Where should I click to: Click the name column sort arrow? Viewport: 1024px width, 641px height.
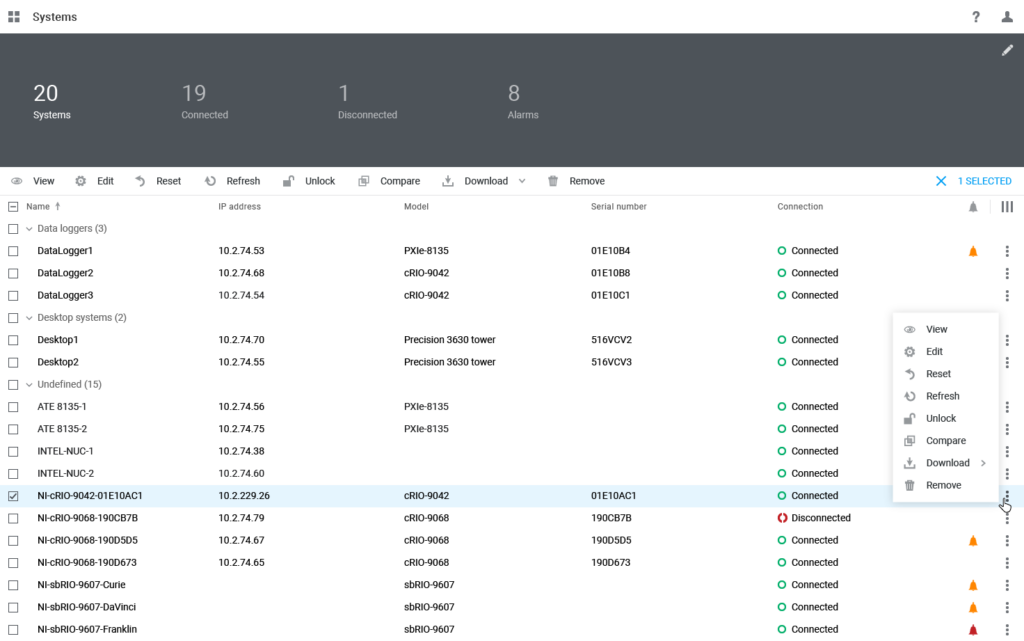(57, 206)
